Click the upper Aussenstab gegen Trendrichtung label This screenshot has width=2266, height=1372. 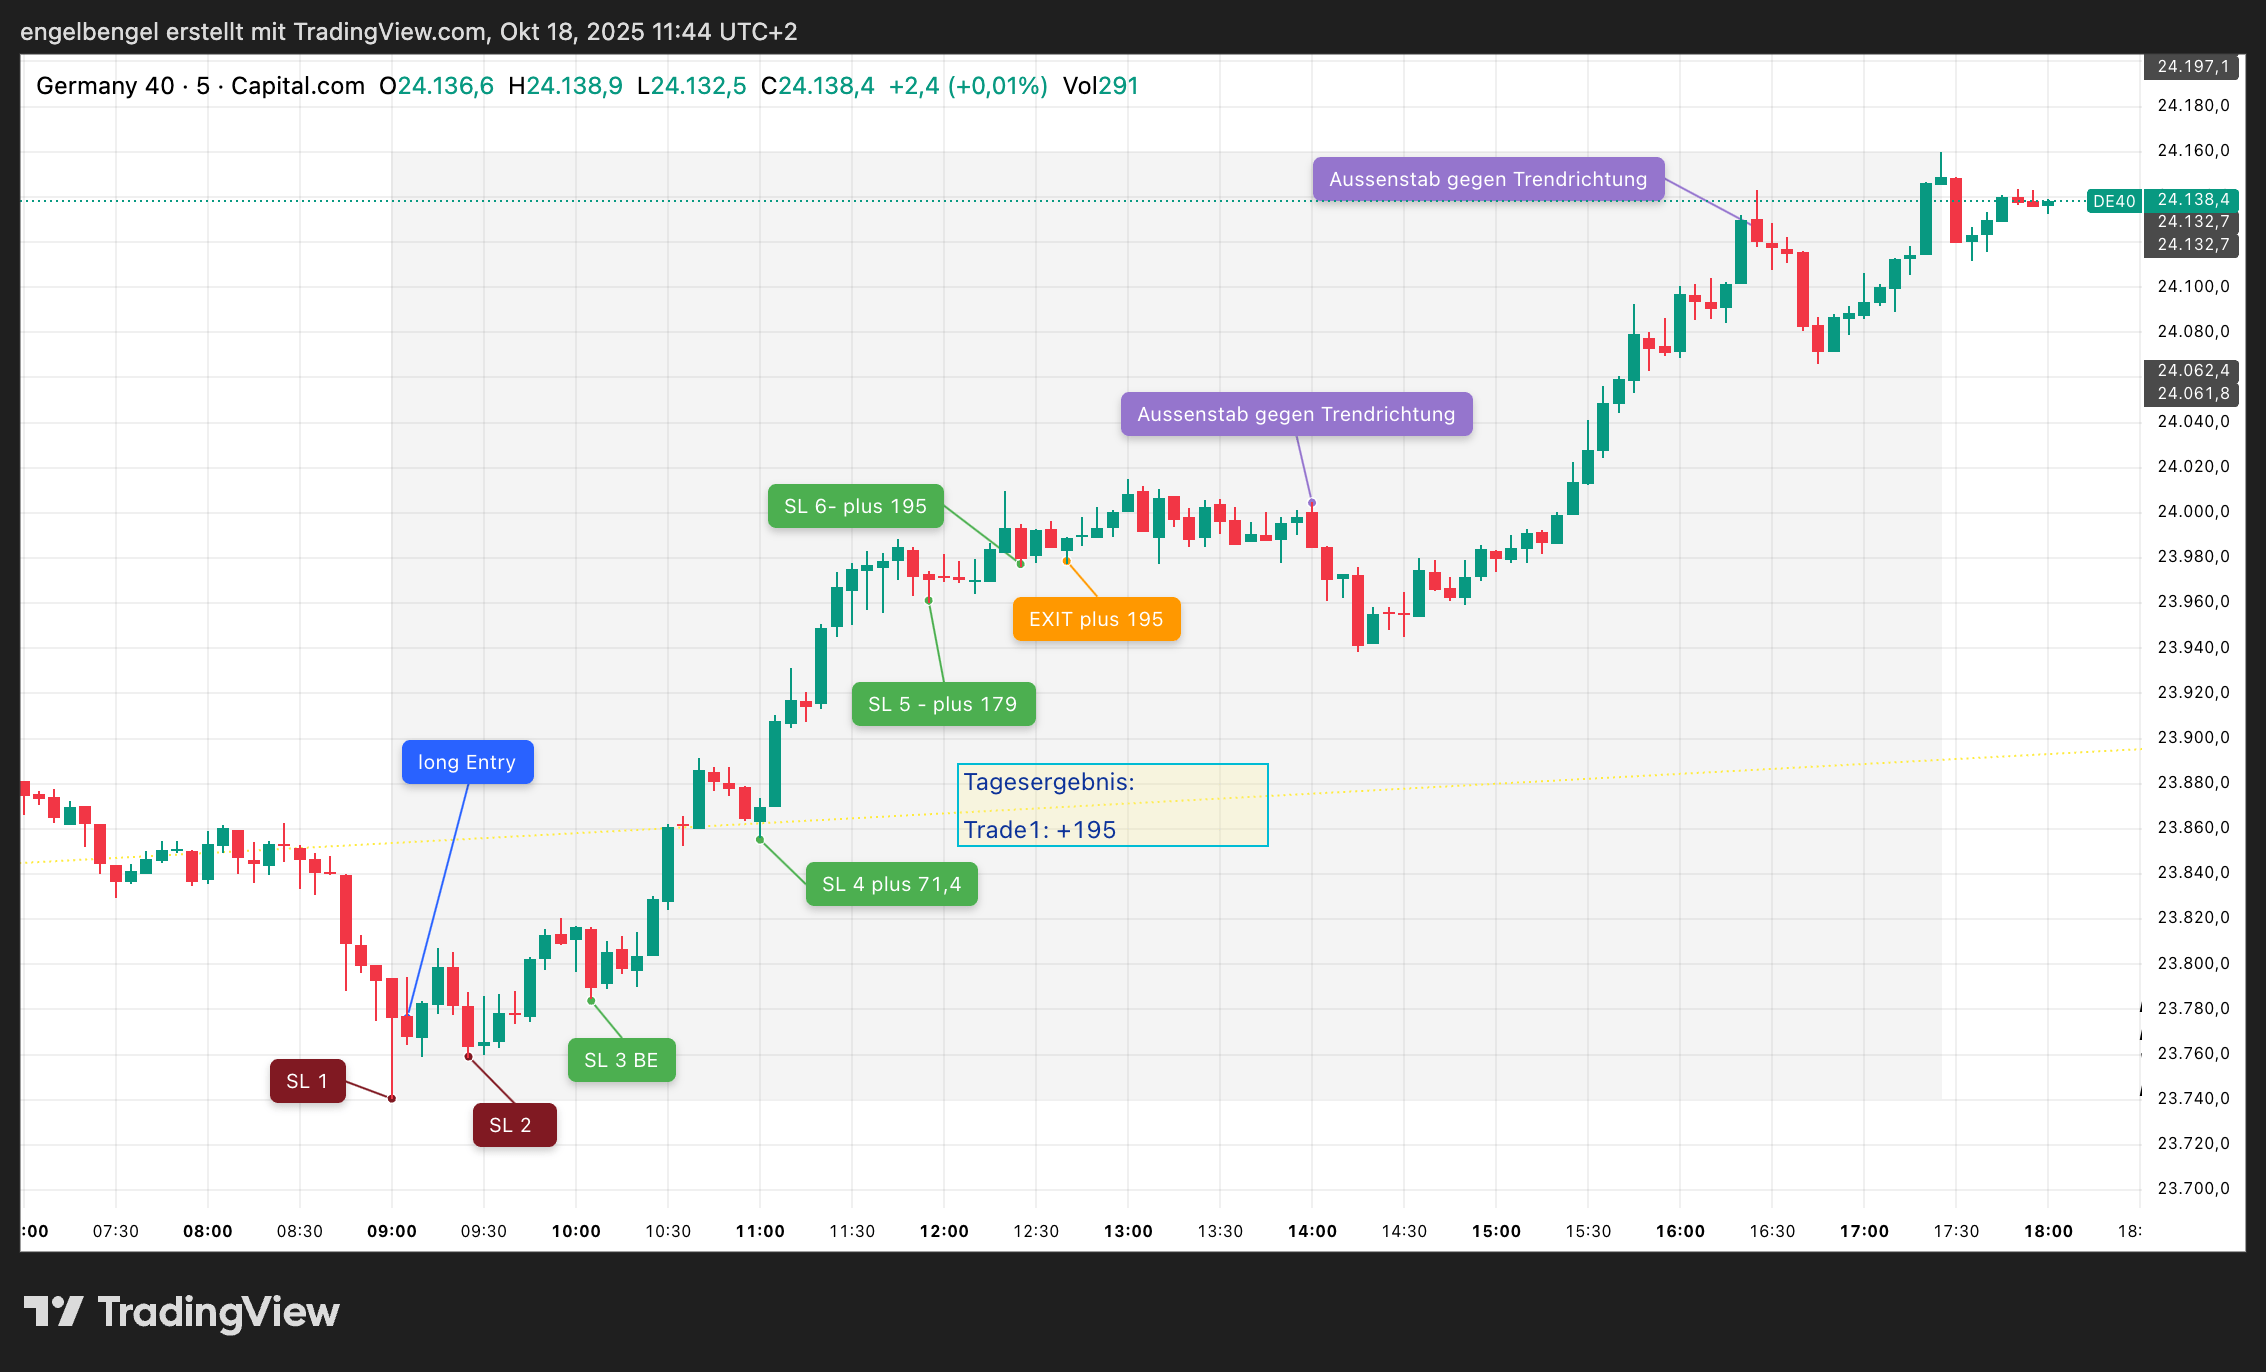coord(1487,179)
